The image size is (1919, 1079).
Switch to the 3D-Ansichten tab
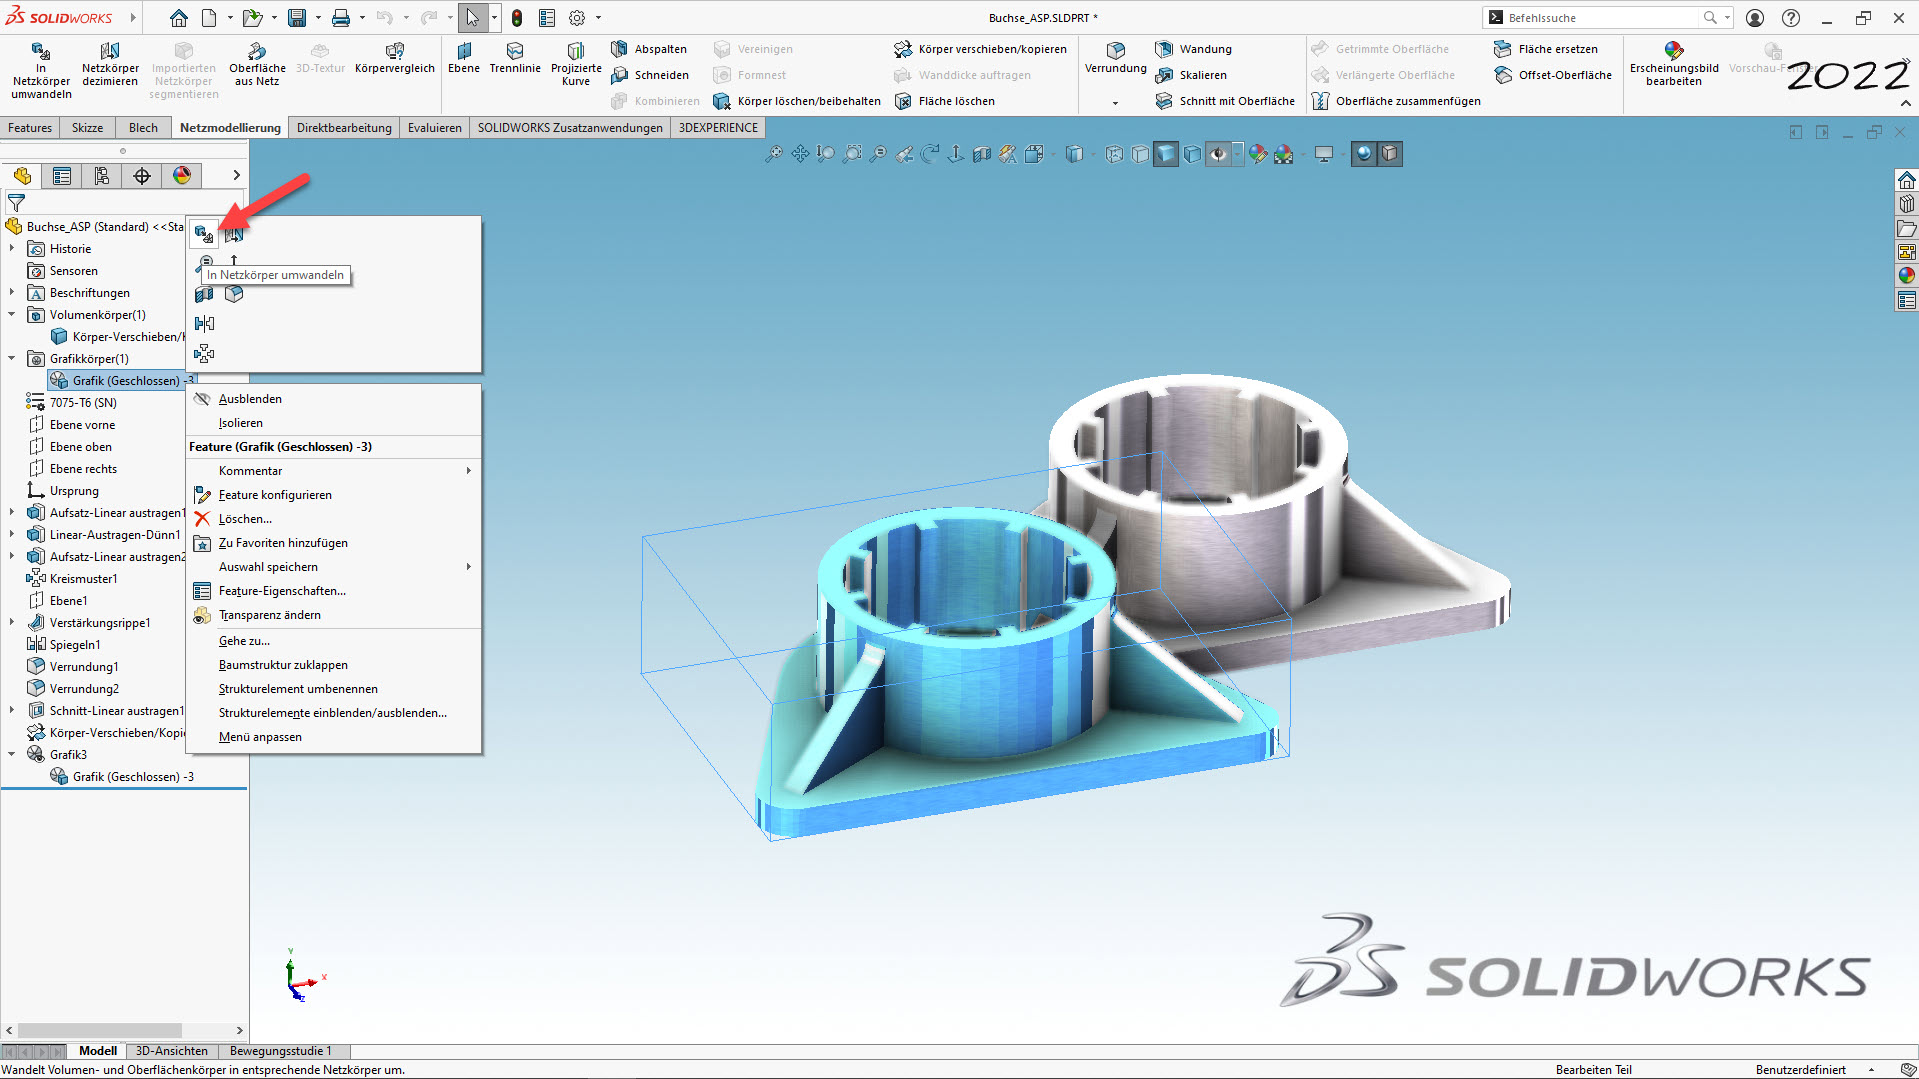(172, 1051)
